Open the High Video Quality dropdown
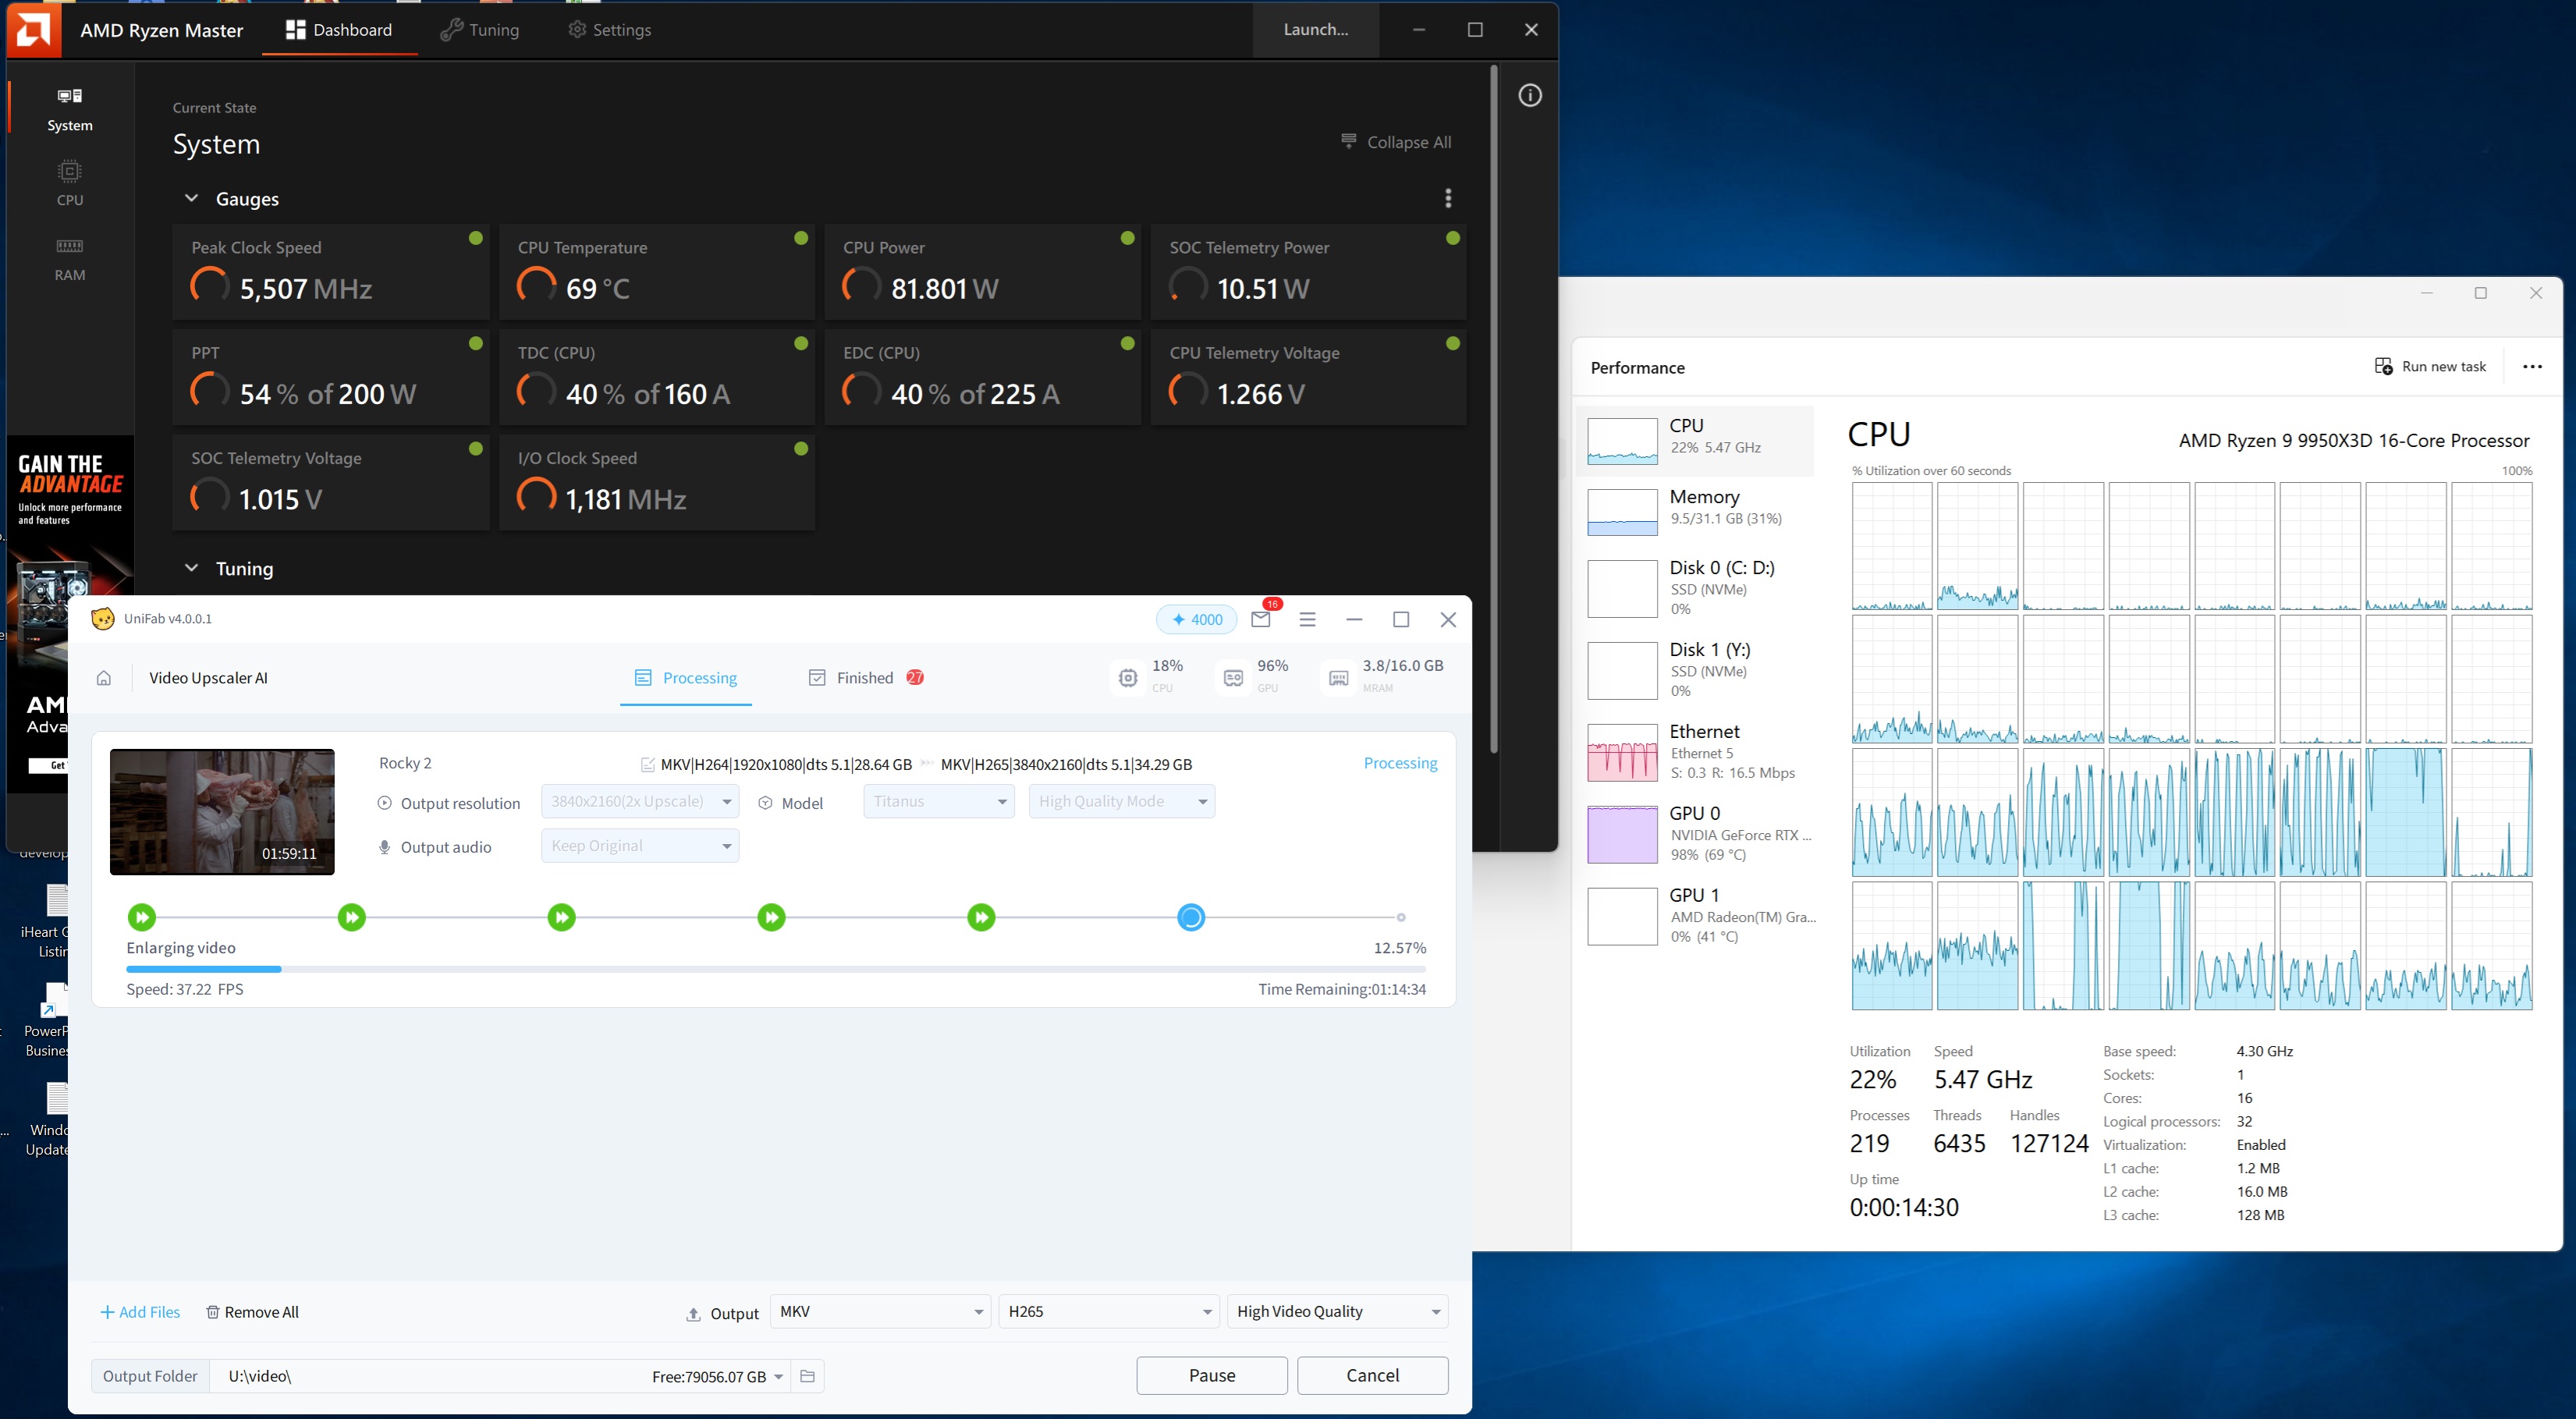Screen dimensions: 2576x1419 coord(1336,1311)
